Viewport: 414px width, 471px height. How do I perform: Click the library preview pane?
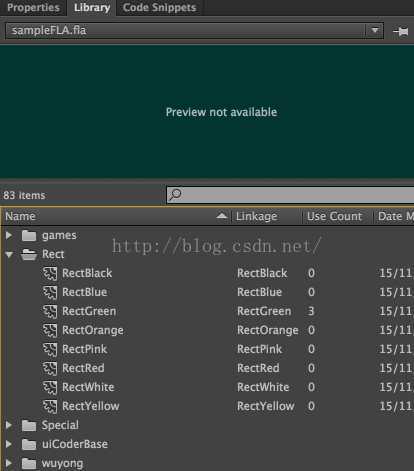pos(207,112)
